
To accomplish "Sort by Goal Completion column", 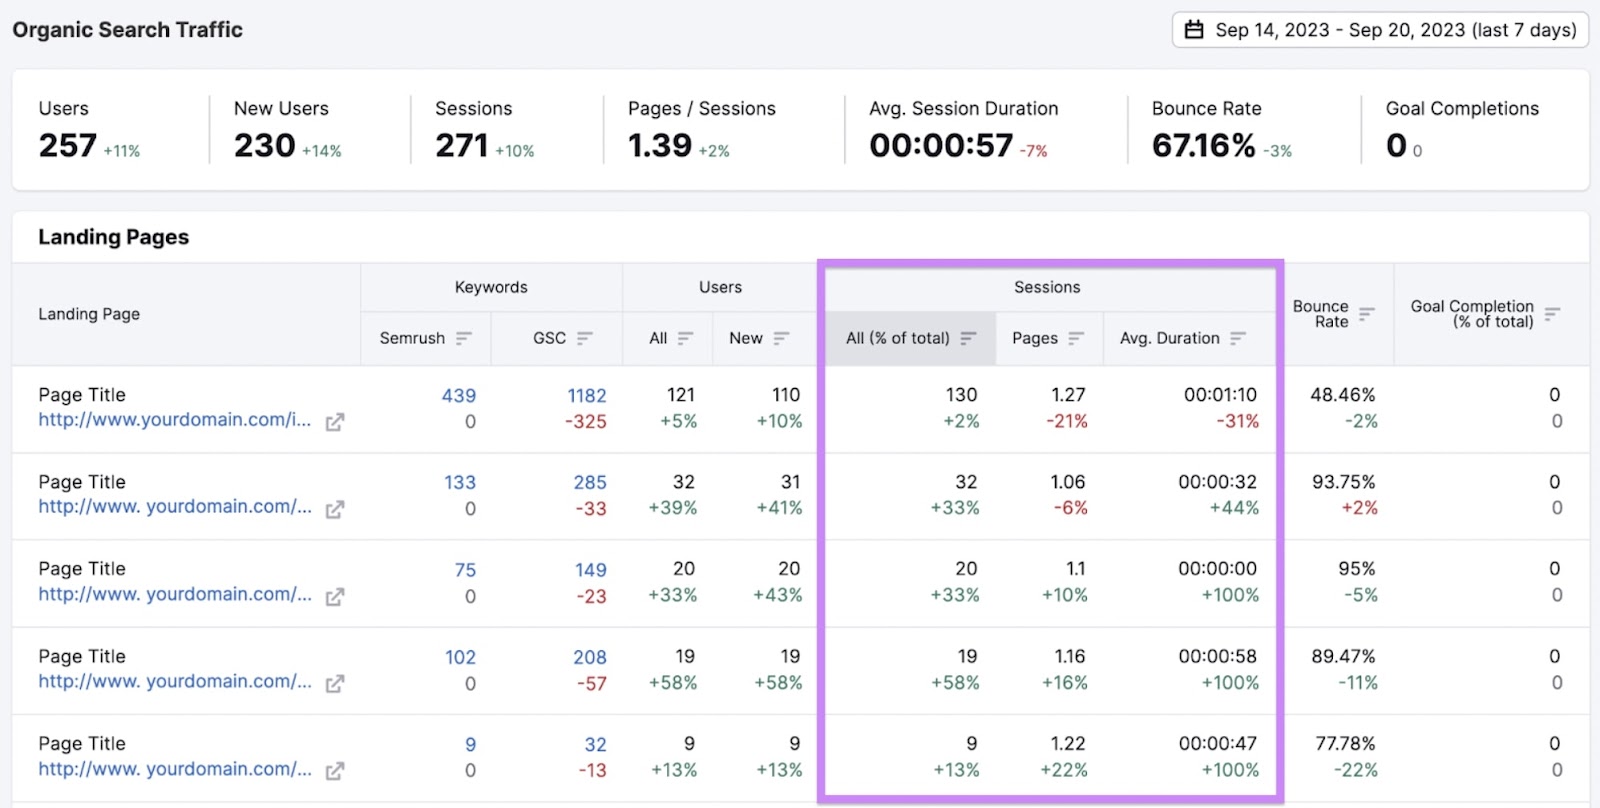I will coord(1552,314).
